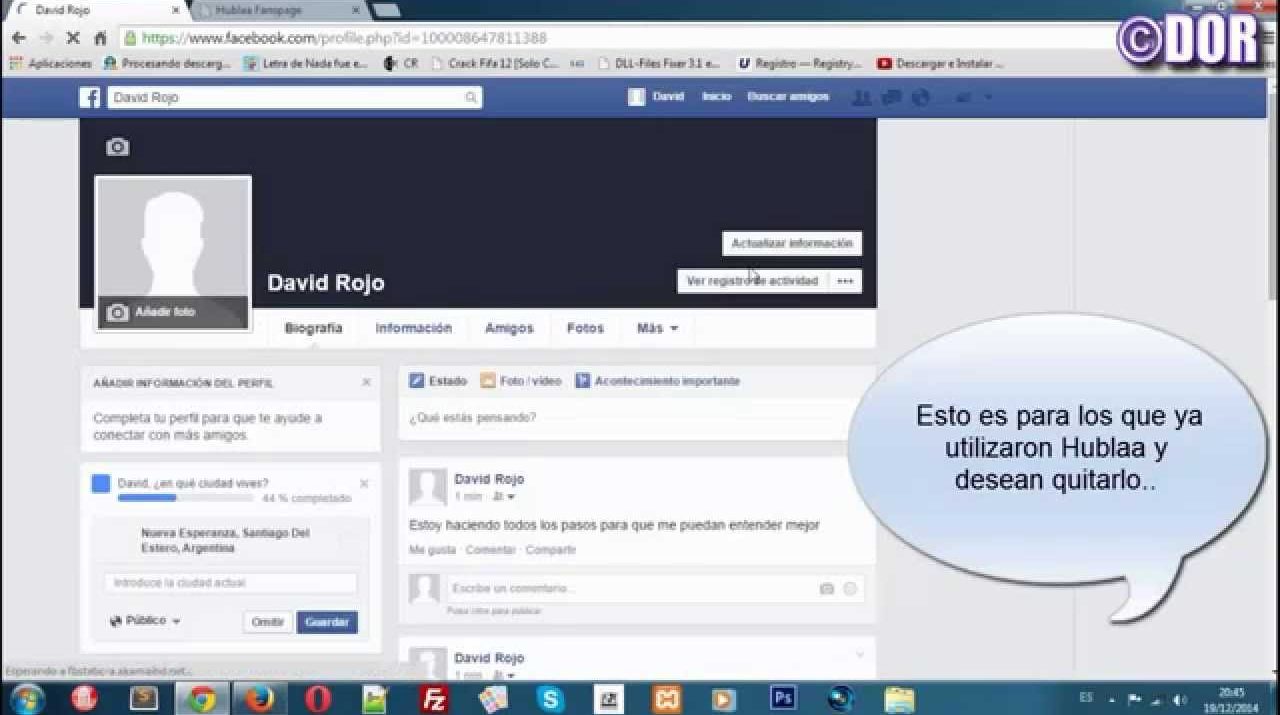Click the camera icon on cover photo
Image resolution: width=1280 pixels, height=715 pixels.
pyautogui.click(x=118, y=147)
